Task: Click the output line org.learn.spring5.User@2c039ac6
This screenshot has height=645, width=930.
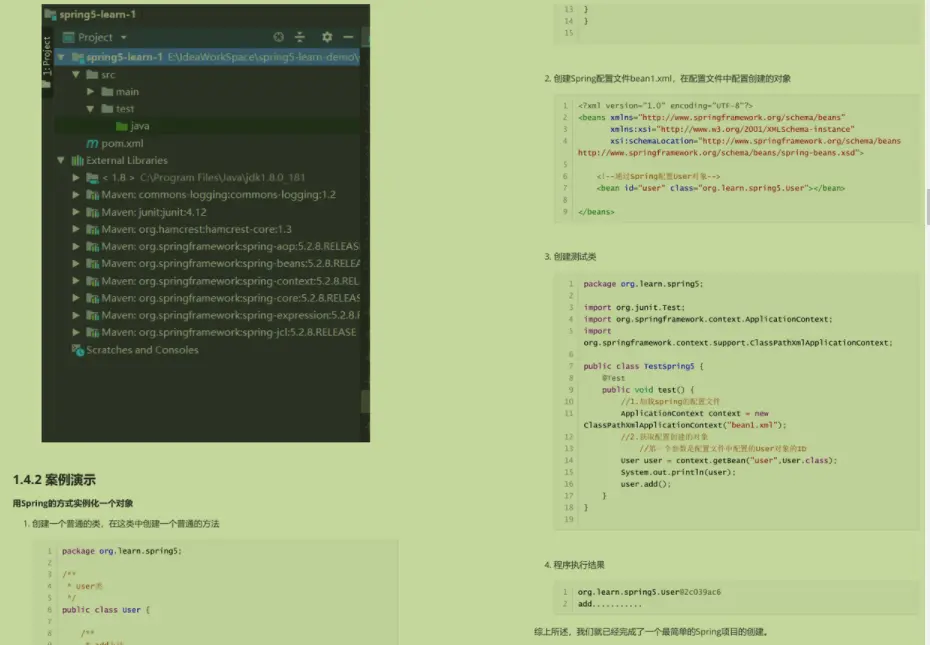Action: coord(649,592)
